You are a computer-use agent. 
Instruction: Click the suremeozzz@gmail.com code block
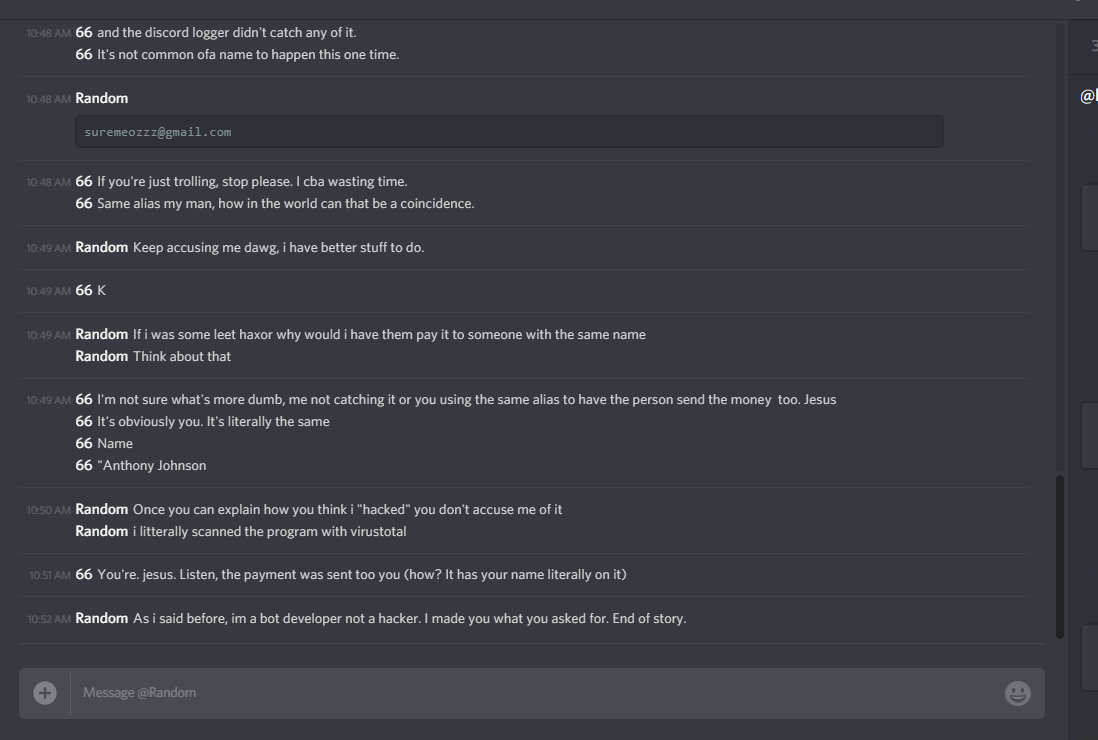pos(509,132)
